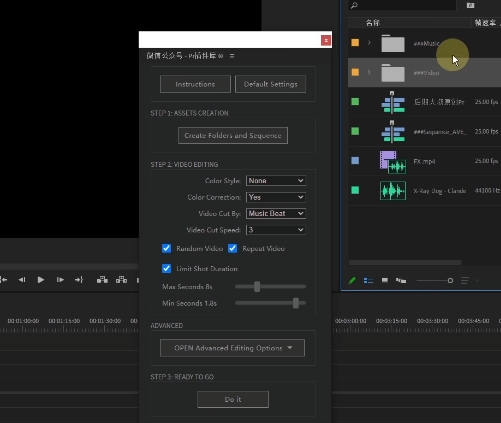This screenshot has width=501, height=423.
Task: Expand OPEN Advanced Editing Options
Action: tap(232, 348)
